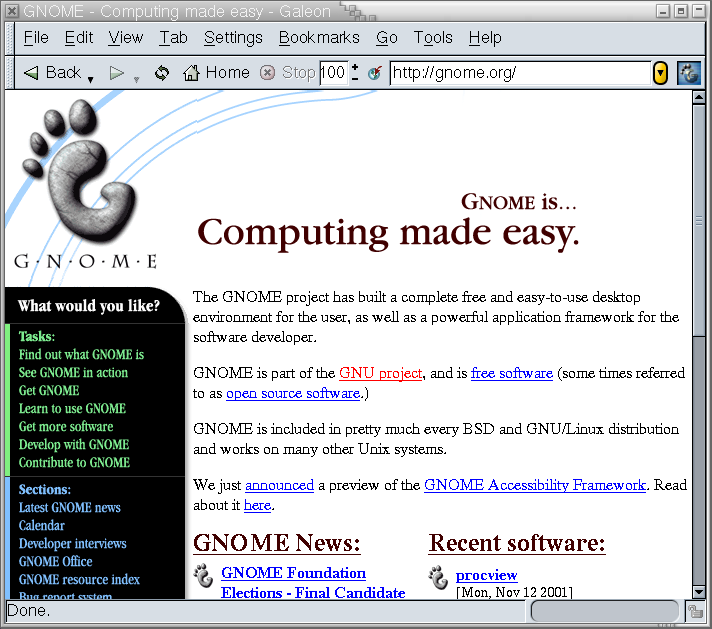Click the 'Get GNOME' sidebar link
This screenshot has width=712, height=629.
(49, 391)
